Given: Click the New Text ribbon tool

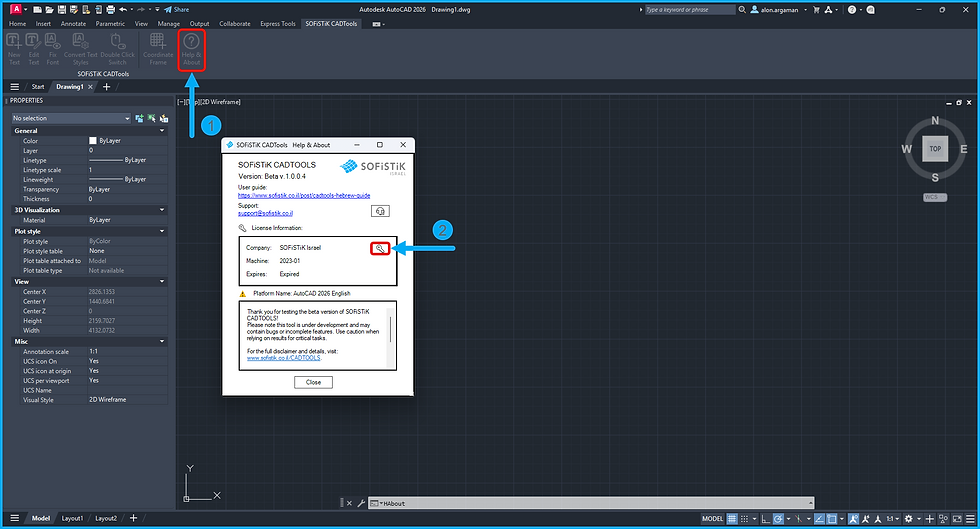Looking at the screenshot, I should (14, 49).
